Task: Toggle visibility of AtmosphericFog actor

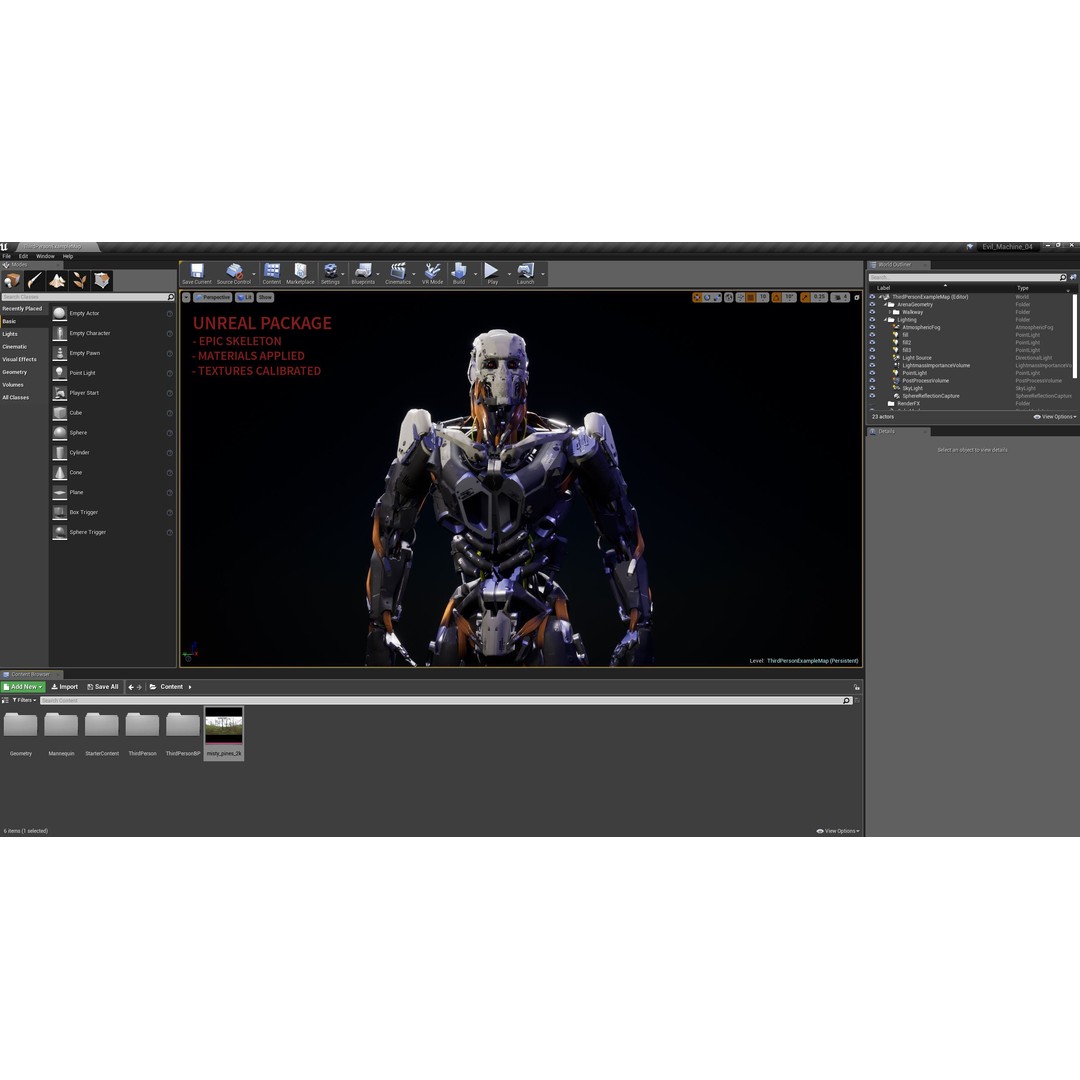Action: (x=872, y=327)
